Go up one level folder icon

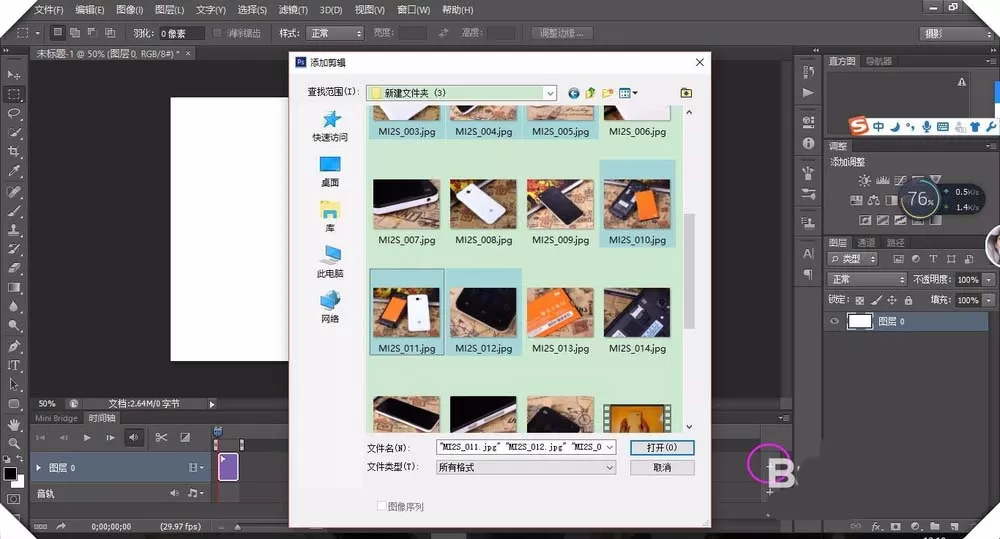point(591,93)
